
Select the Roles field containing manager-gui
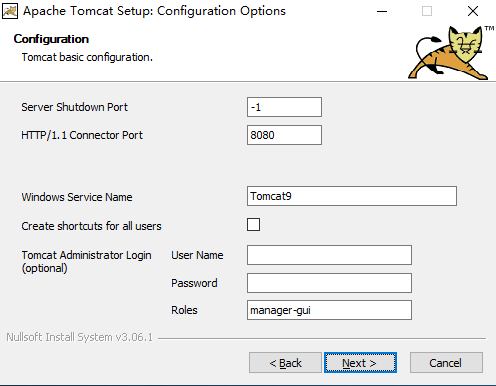click(x=329, y=310)
